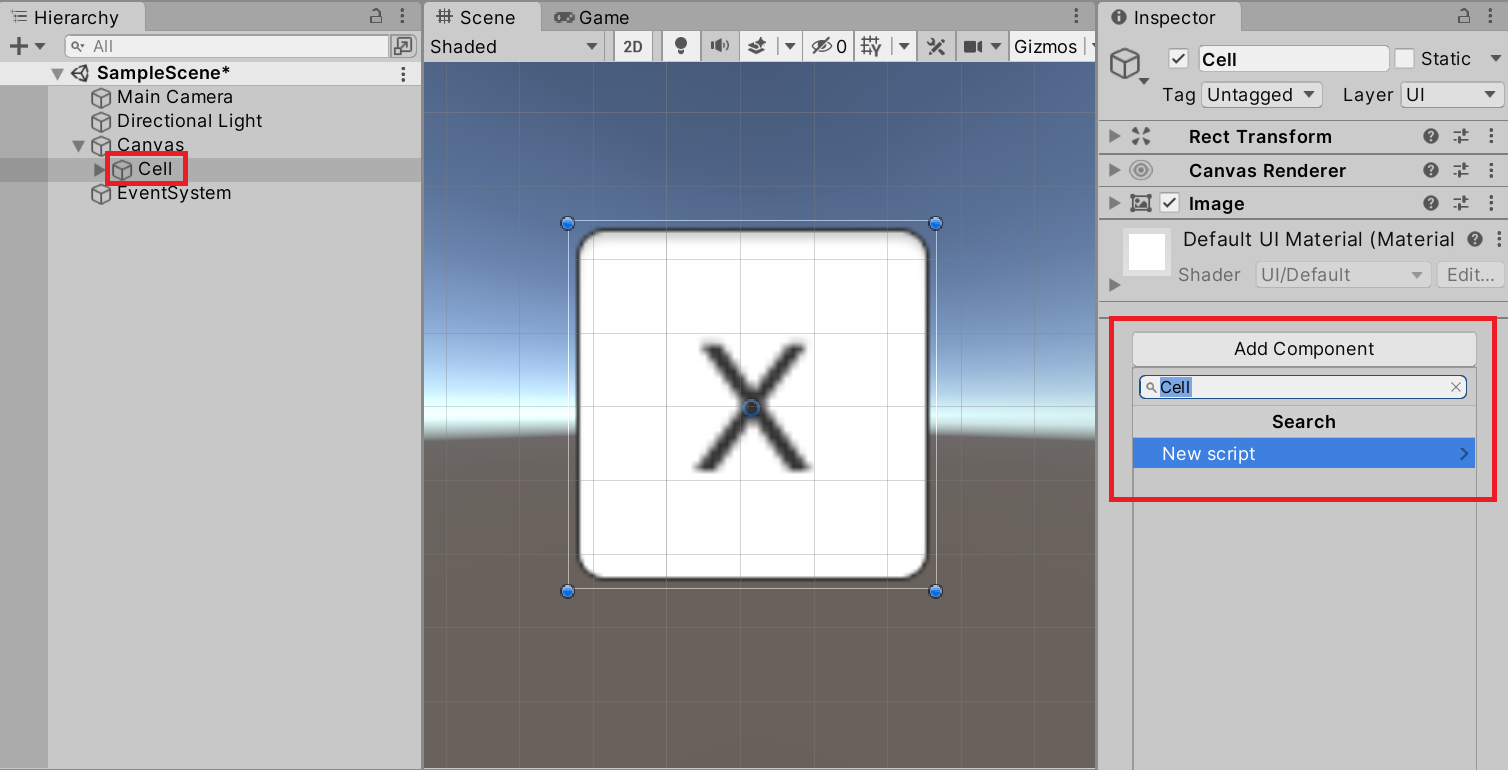Switch to the Game tab

[592, 17]
